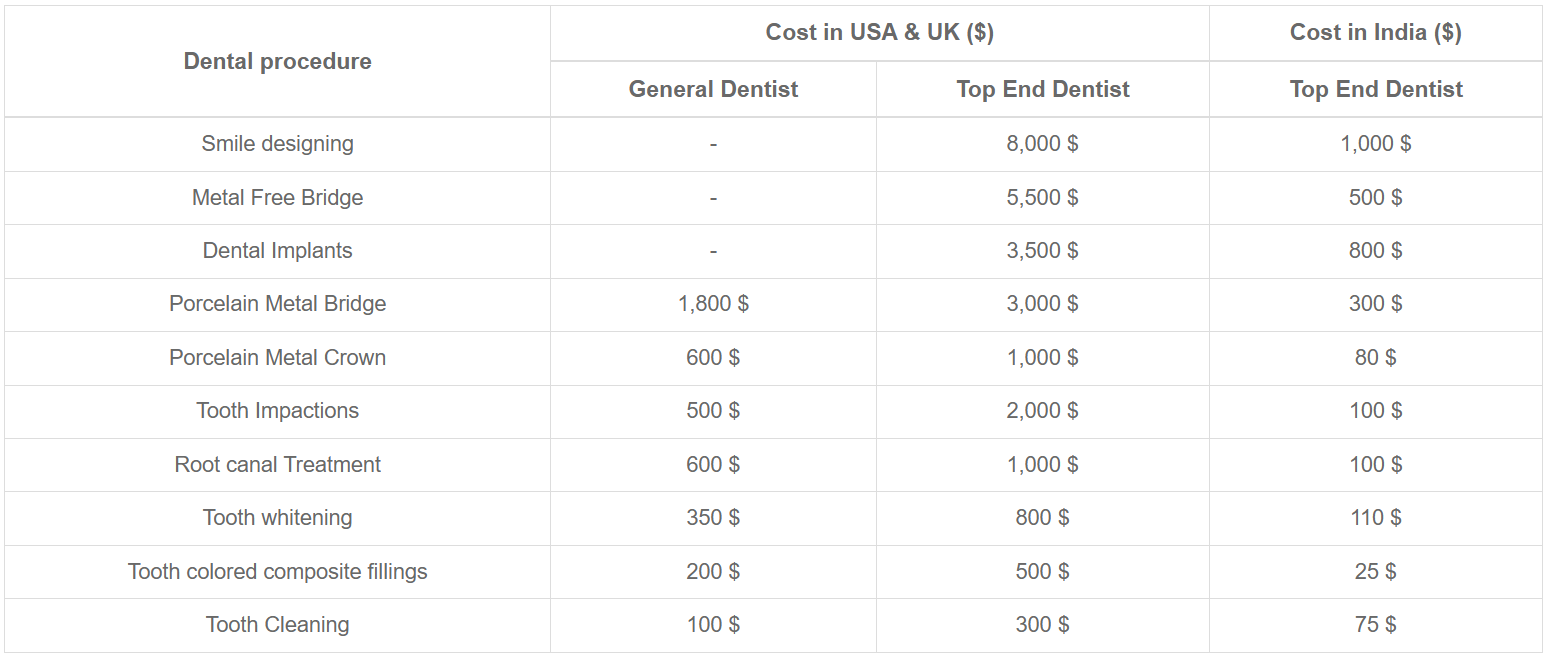Select the Tooth Cleaning row label
The width and height of the screenshot is (1549, 657).
(277, 625)
